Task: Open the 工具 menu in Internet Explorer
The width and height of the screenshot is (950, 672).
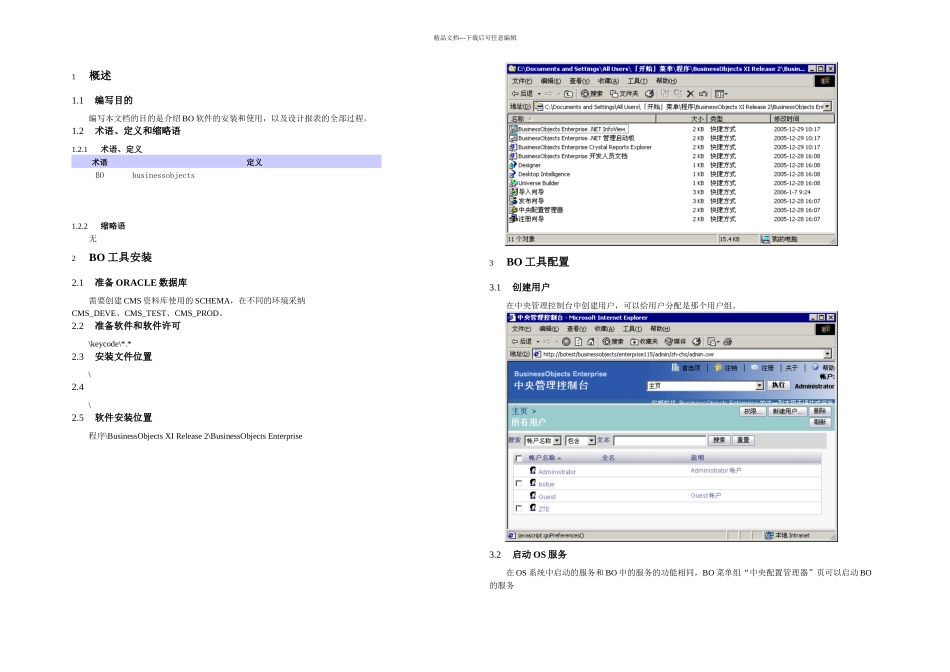Action: (632, 329)
